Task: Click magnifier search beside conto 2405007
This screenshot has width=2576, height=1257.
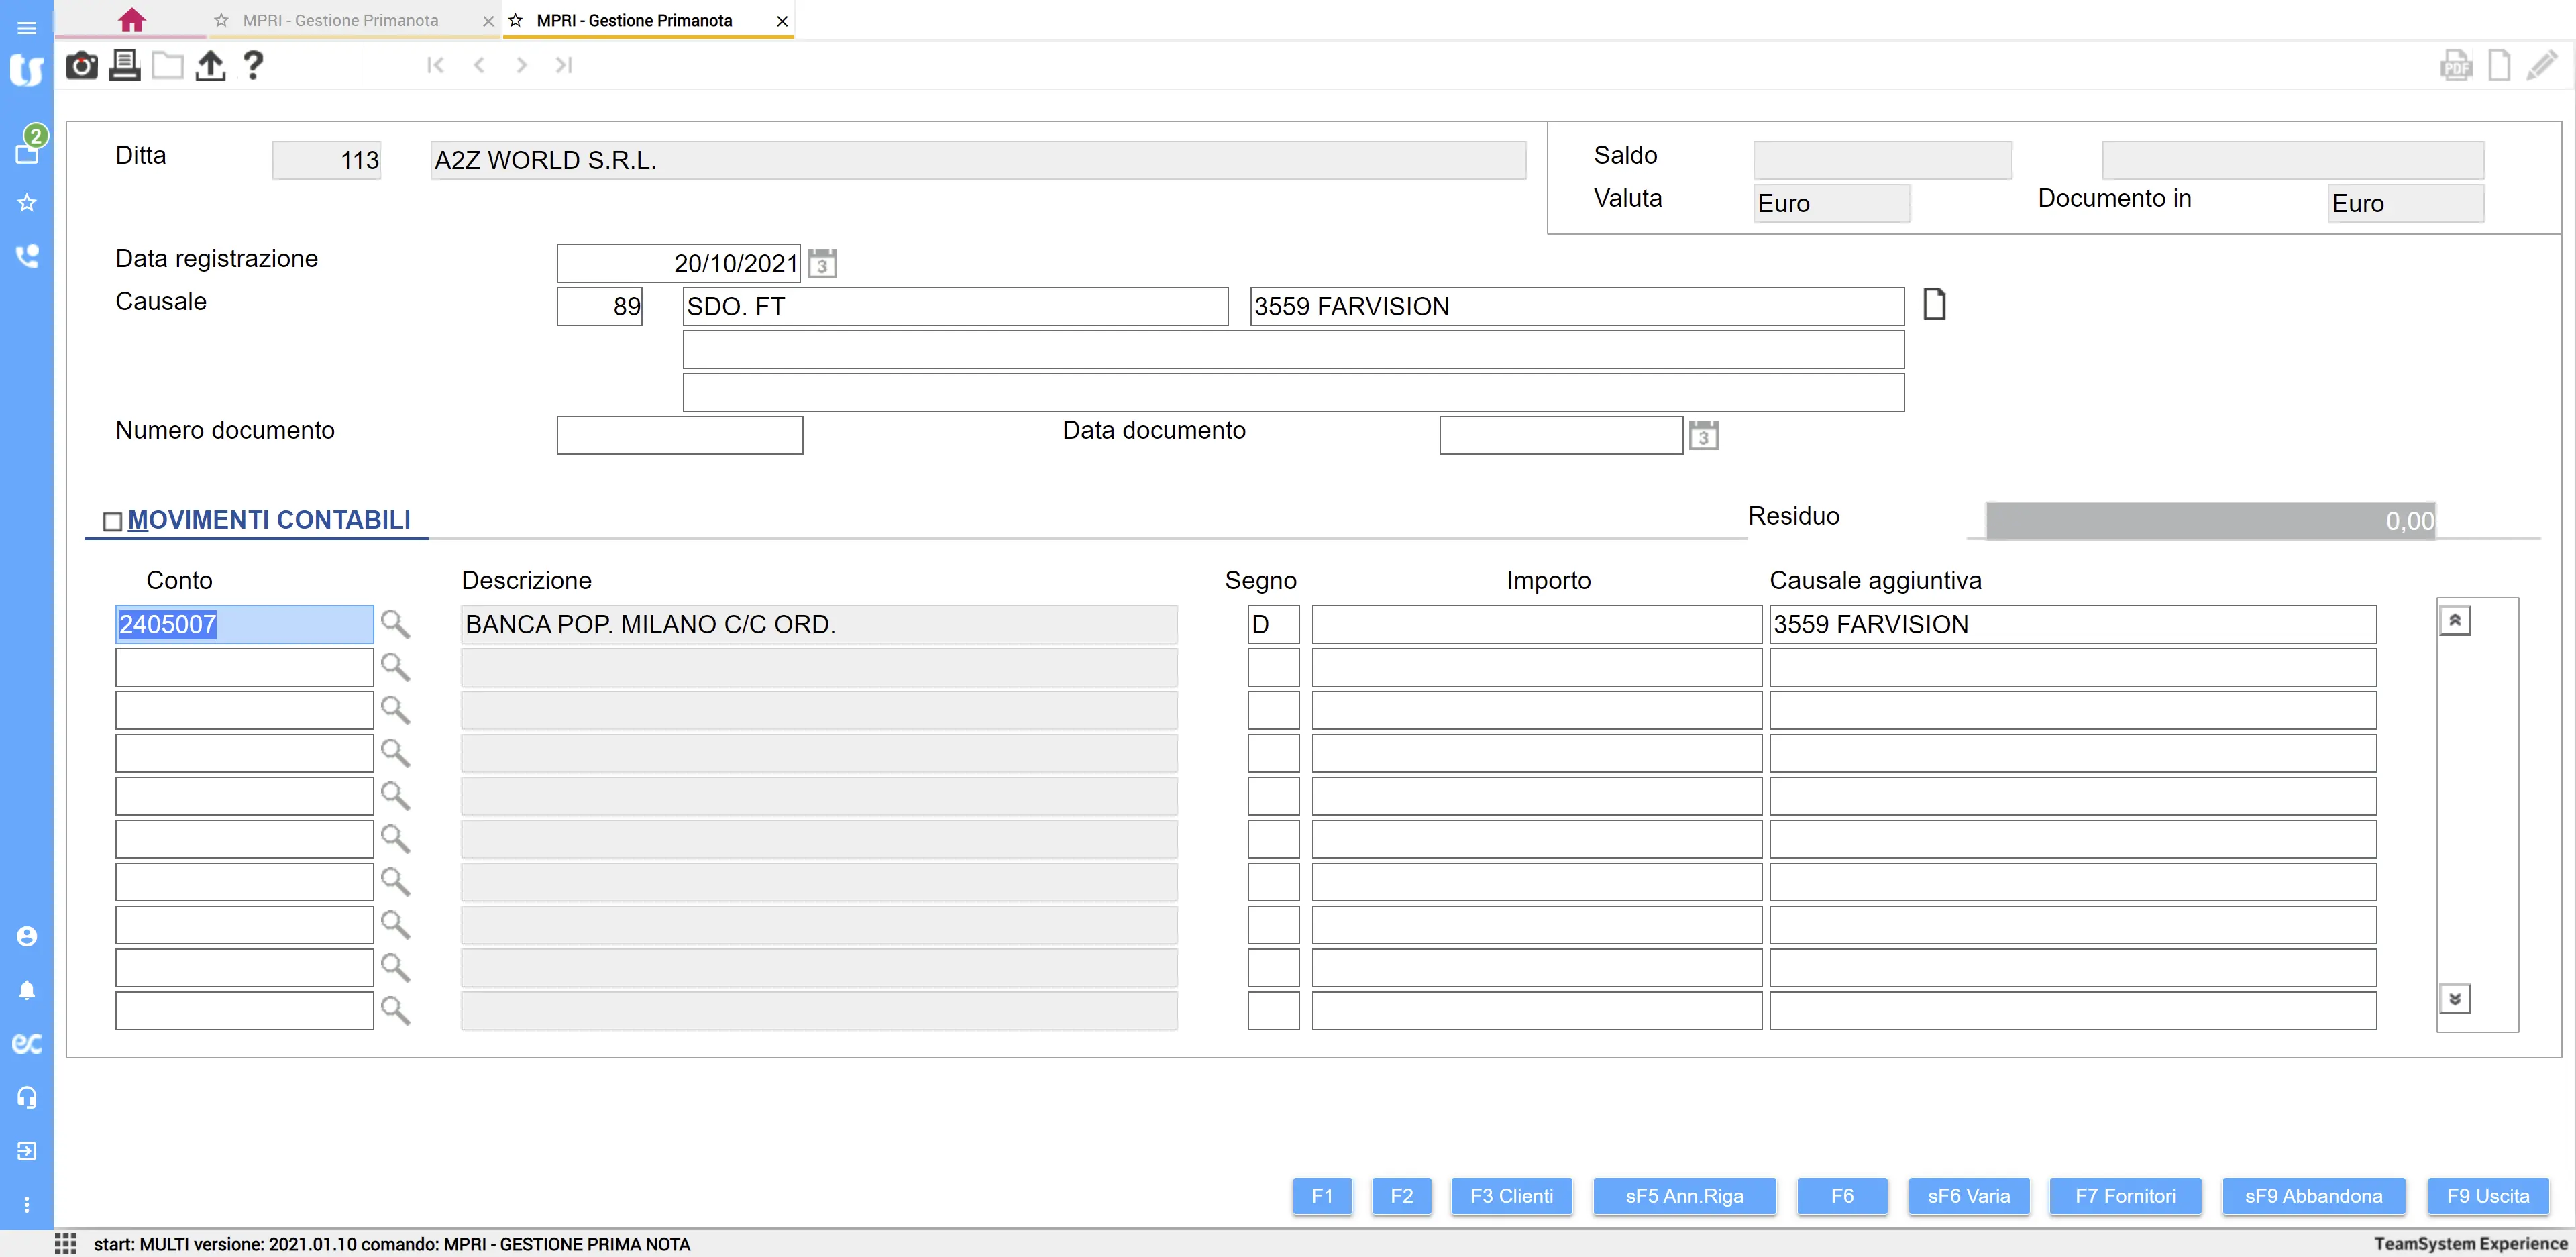Action: [395, 624]
